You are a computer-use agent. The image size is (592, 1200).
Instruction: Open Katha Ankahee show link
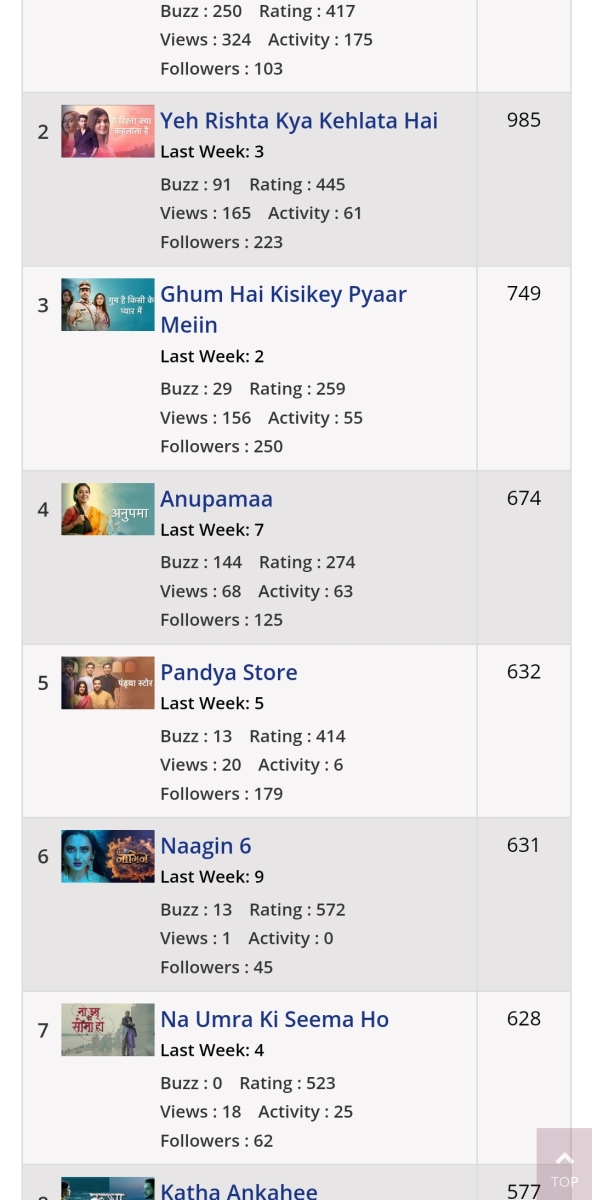(x=239, y=1190)
